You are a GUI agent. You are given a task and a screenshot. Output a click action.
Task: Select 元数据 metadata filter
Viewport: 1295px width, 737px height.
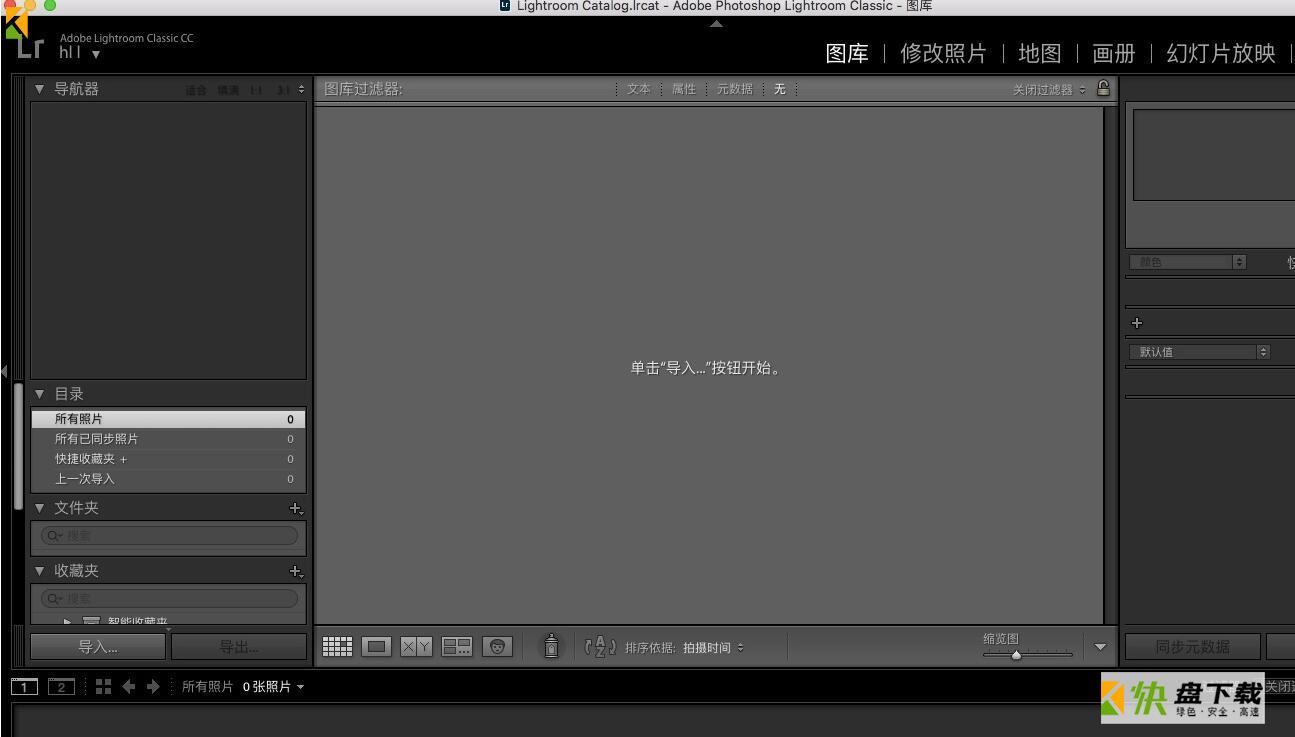click(x=735, y=90)
